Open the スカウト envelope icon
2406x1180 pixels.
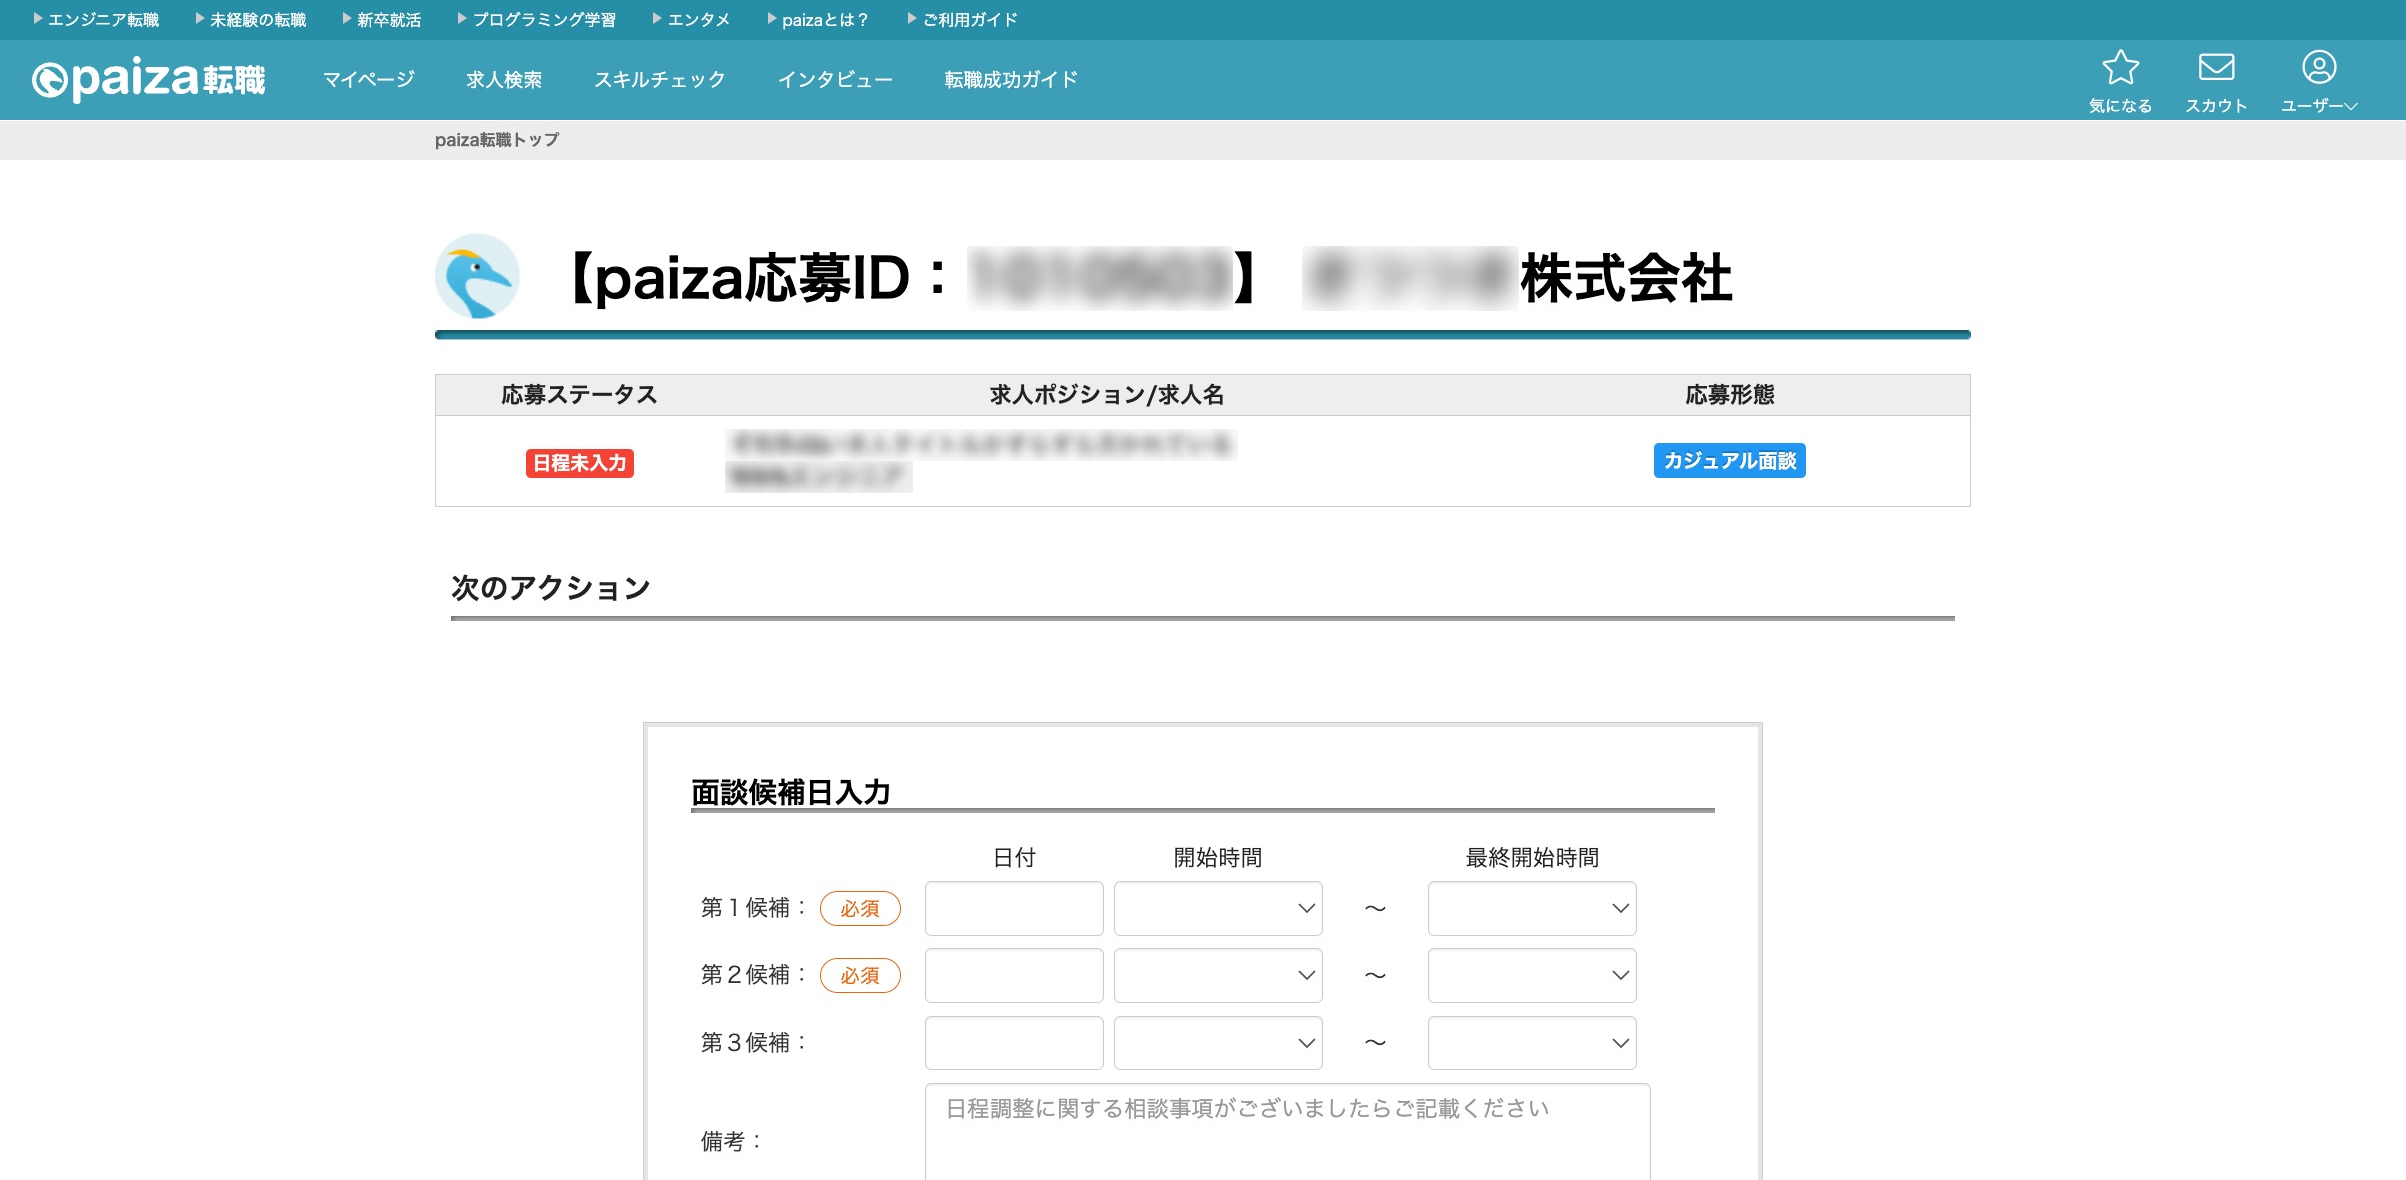point(2216,81)
